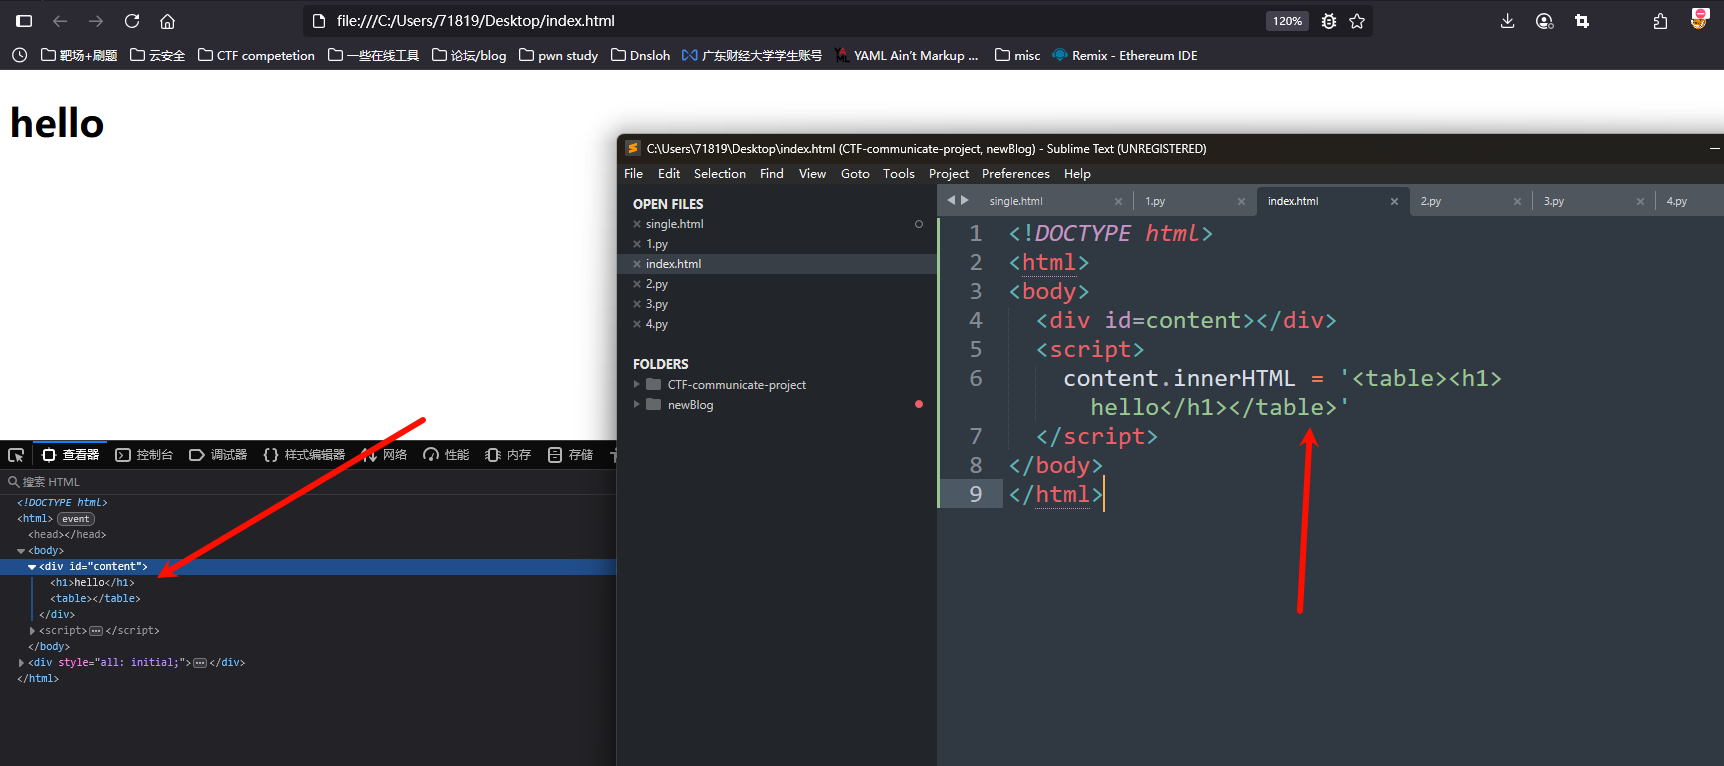Switch to the 控制台 Console tab
This screenshot has width=1724, height=766.
click(x=144, y=455)
